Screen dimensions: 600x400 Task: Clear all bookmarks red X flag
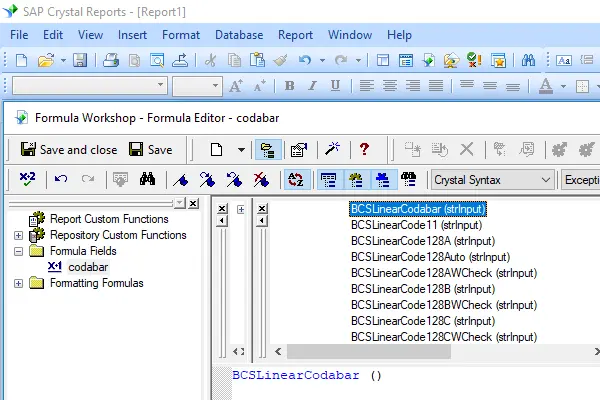point(261,180)
